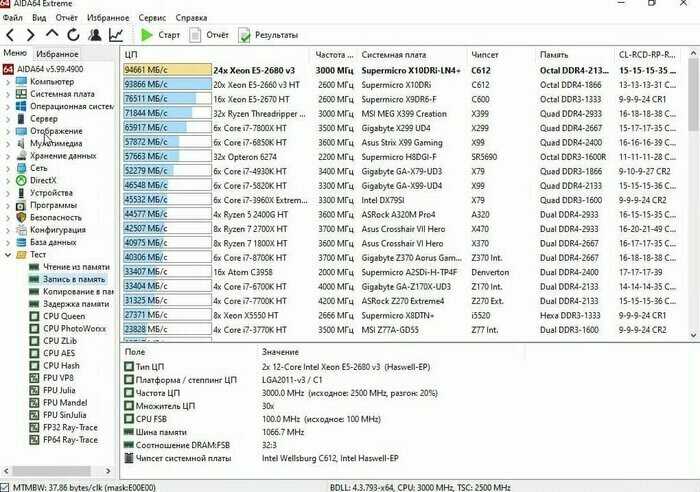Open the Сервис menu
The width and height of the screenshot is (700, 492).
tap(152, 18)
